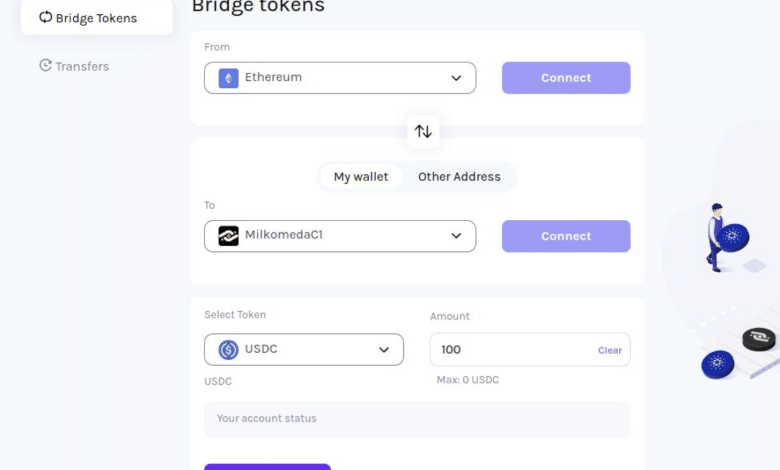Clear the amount field
This screenshot has height=470, width=780.
coord(610,351)
